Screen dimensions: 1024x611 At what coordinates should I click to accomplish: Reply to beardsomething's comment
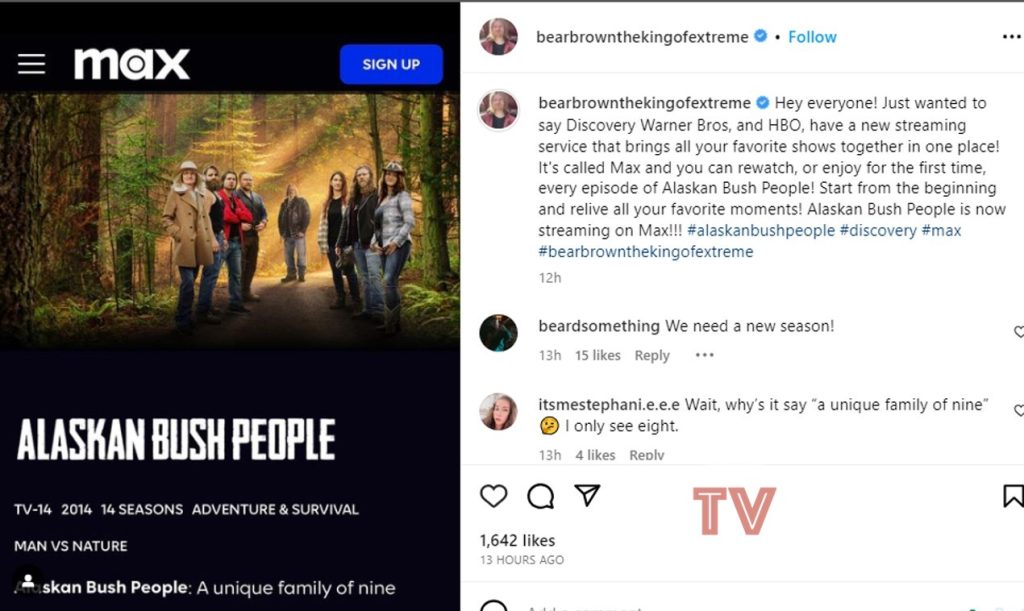652,355
